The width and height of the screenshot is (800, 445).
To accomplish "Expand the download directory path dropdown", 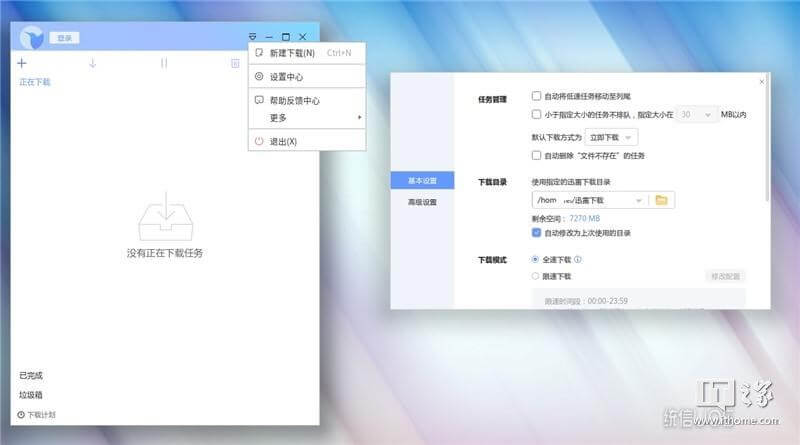I will [x=639, y=200].
